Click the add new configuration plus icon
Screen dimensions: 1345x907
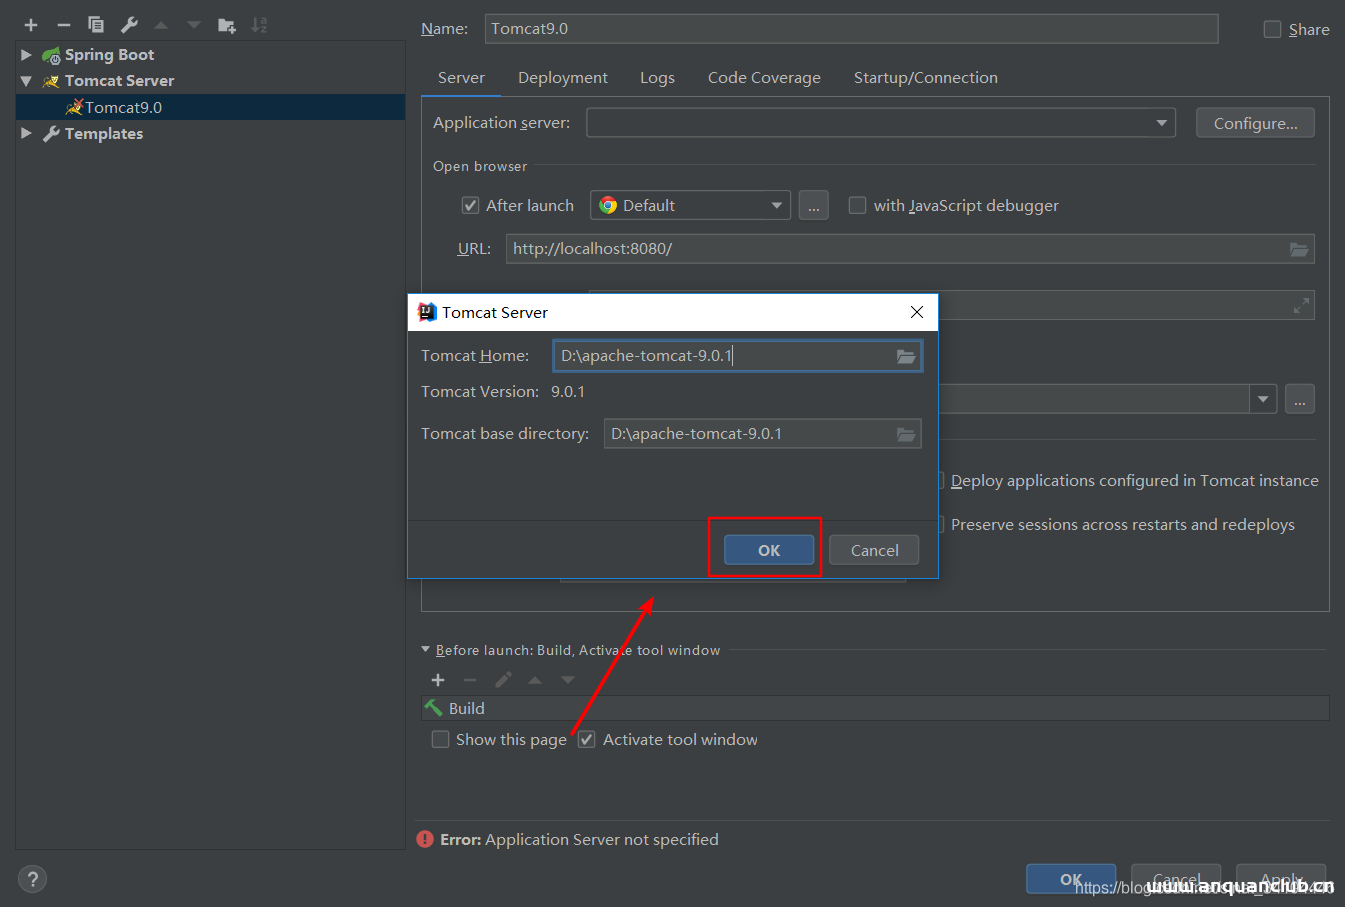[x=31, y=25]
